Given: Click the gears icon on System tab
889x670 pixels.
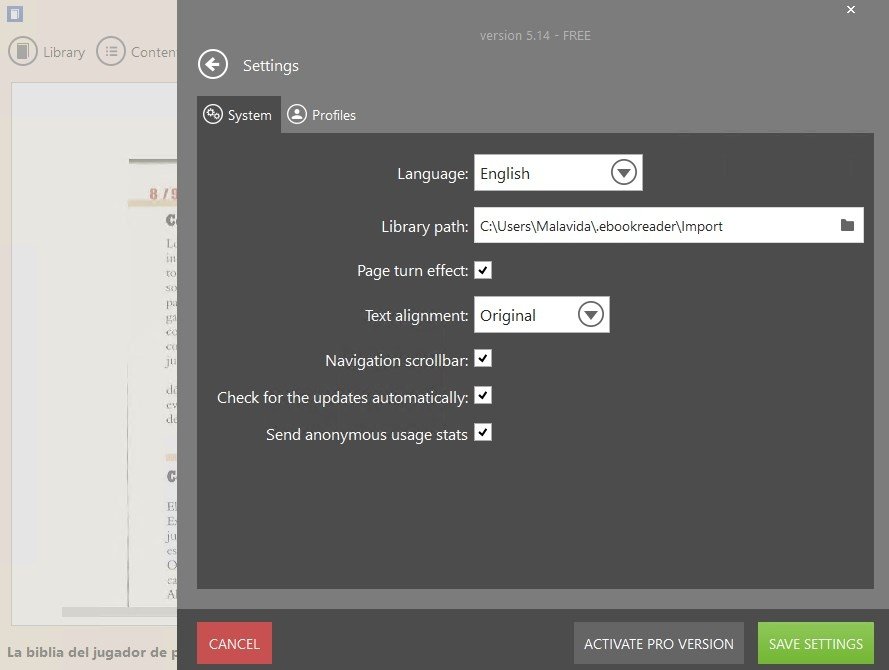Looking at the screenshot, I should click(212, 115).
